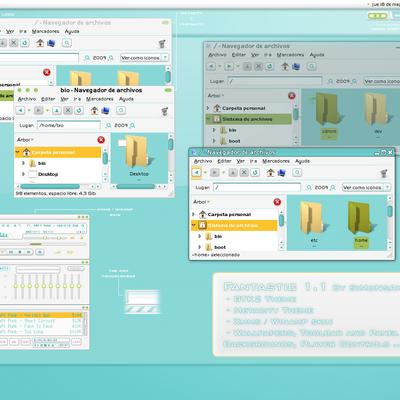Screen dimensions: 400x400
Task: Click Back arrow in the teal-titled front window
Action: (196, 172)
